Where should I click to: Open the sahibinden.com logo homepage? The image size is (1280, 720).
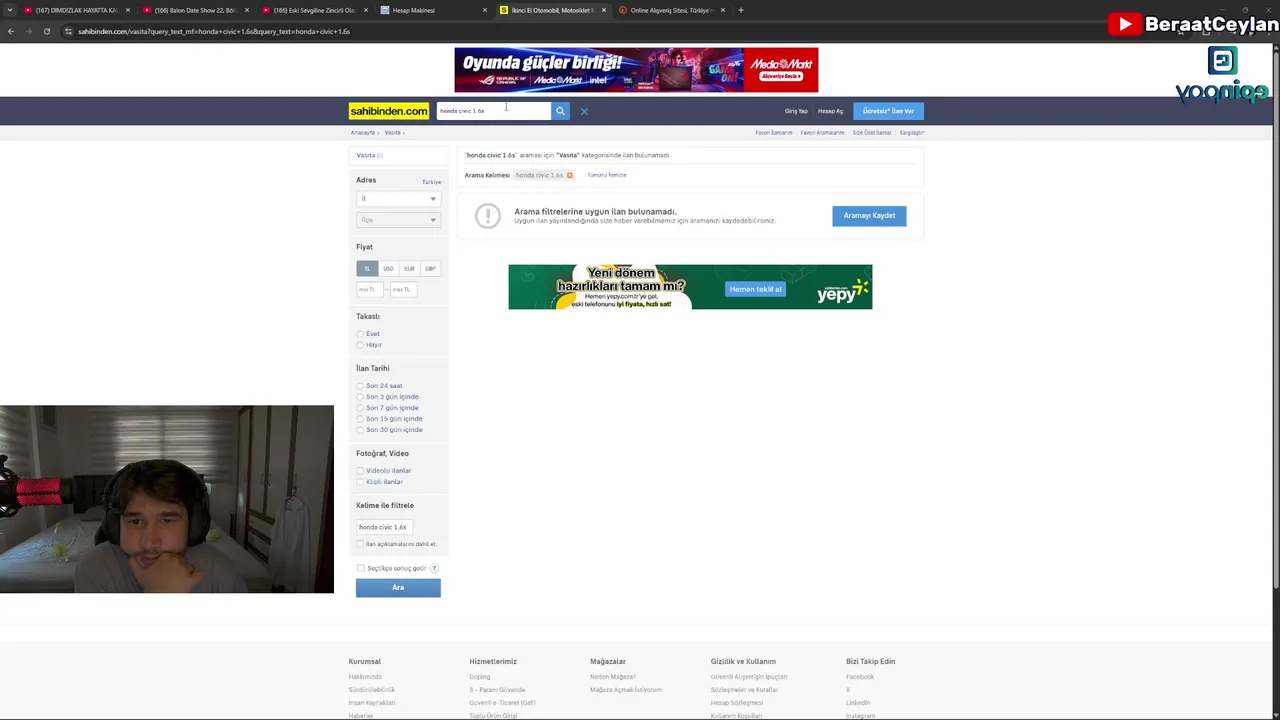point(389,111)
